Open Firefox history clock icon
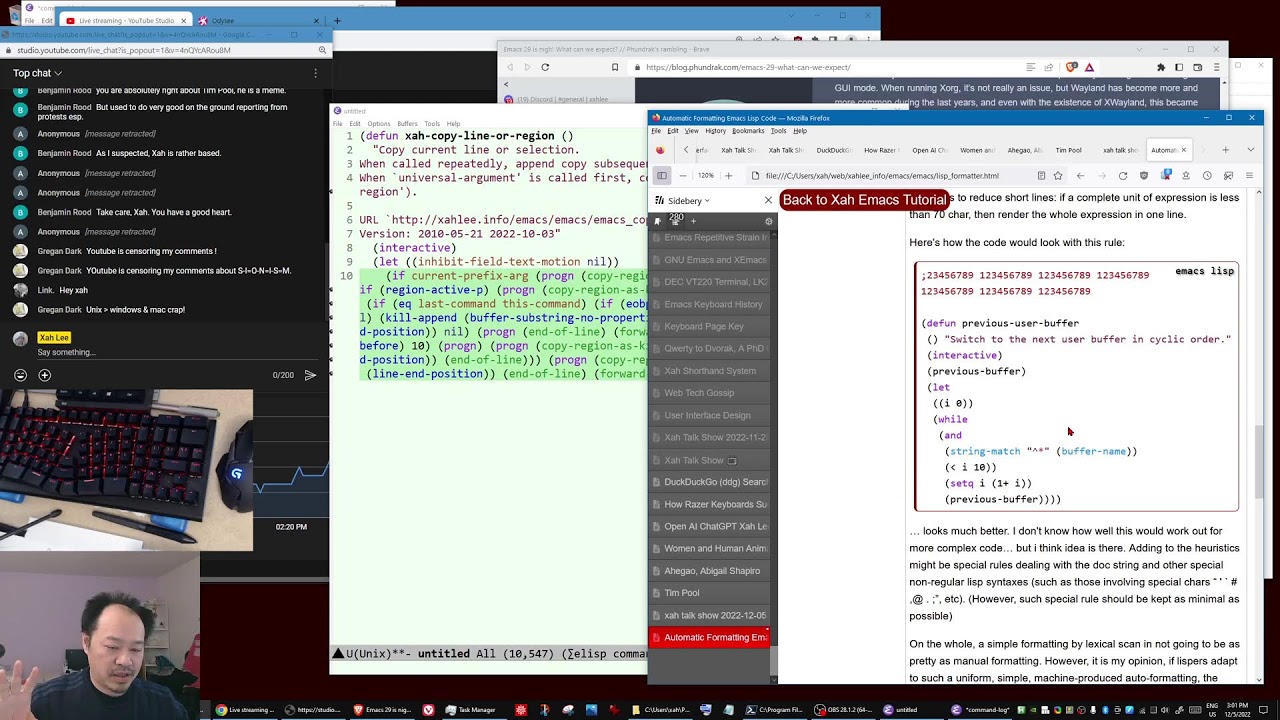Viewport: 1280px width, 720px height. click(x=1207, y=176)
